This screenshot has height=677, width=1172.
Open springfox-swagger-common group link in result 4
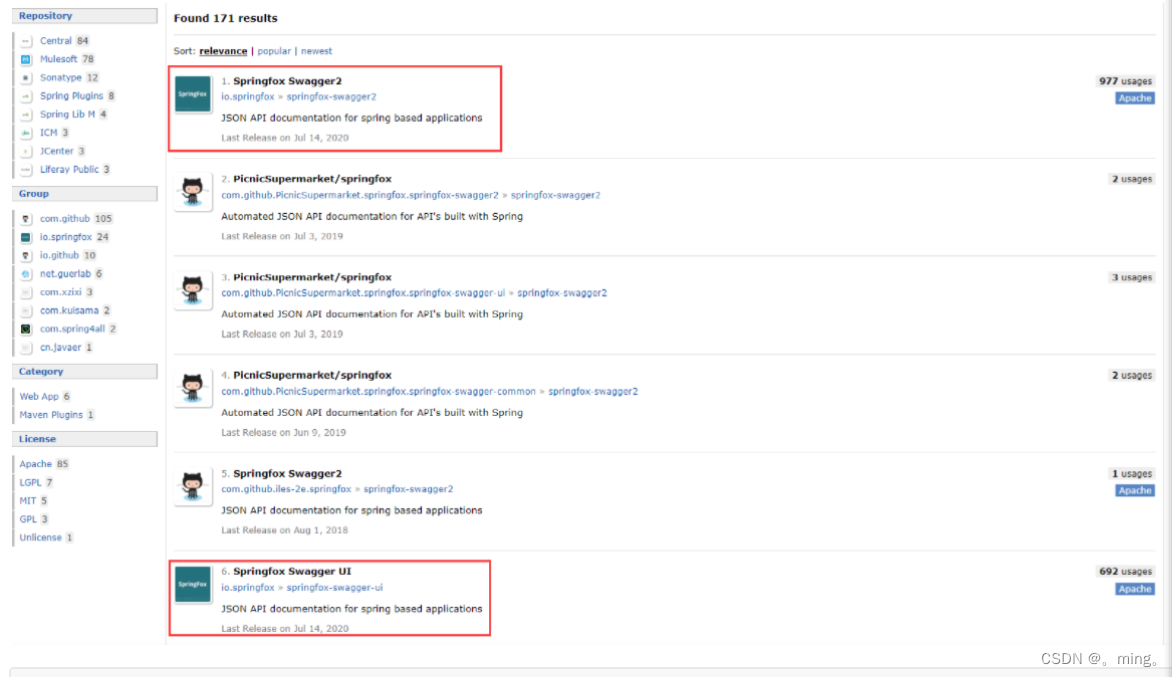coord(378,392)
